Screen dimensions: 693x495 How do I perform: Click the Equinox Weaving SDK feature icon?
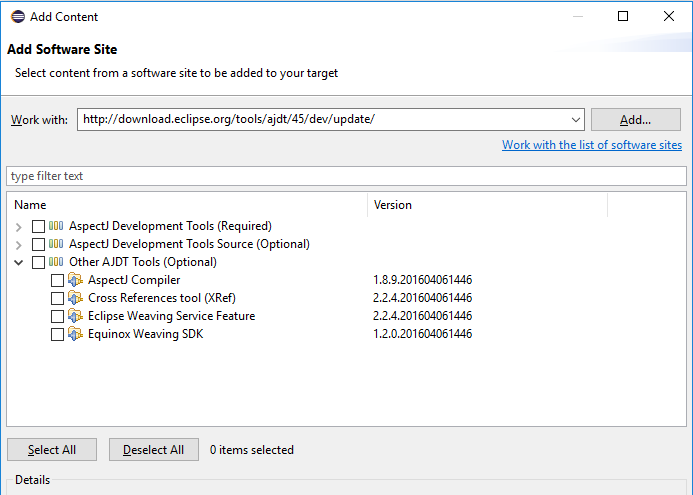[x=75, y=334]
